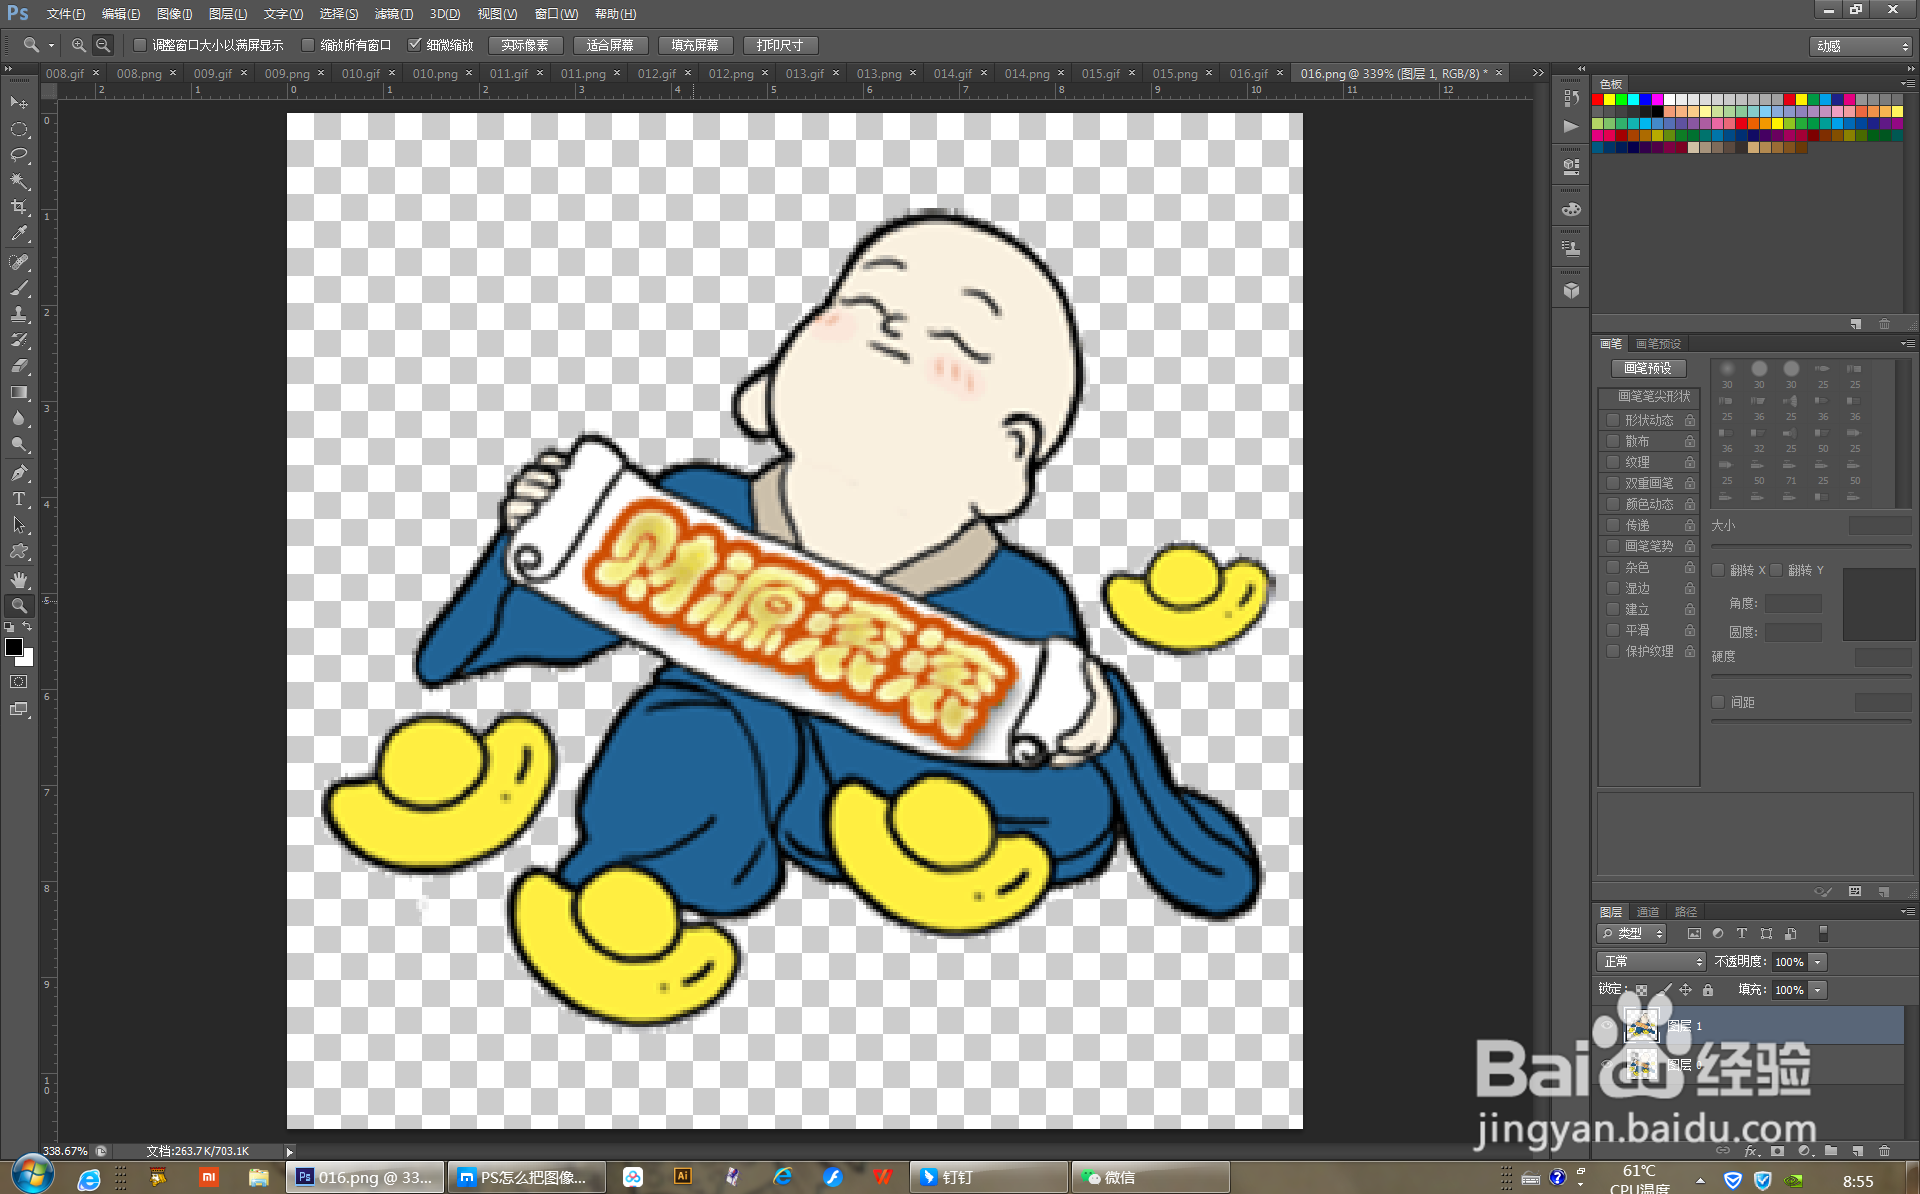Open the 滤镜(T) menu

click(x=393, y=14)
